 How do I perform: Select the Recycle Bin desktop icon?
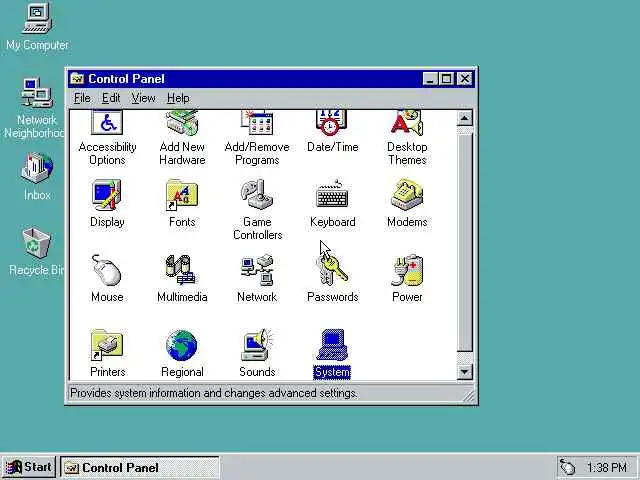[37, 243]
